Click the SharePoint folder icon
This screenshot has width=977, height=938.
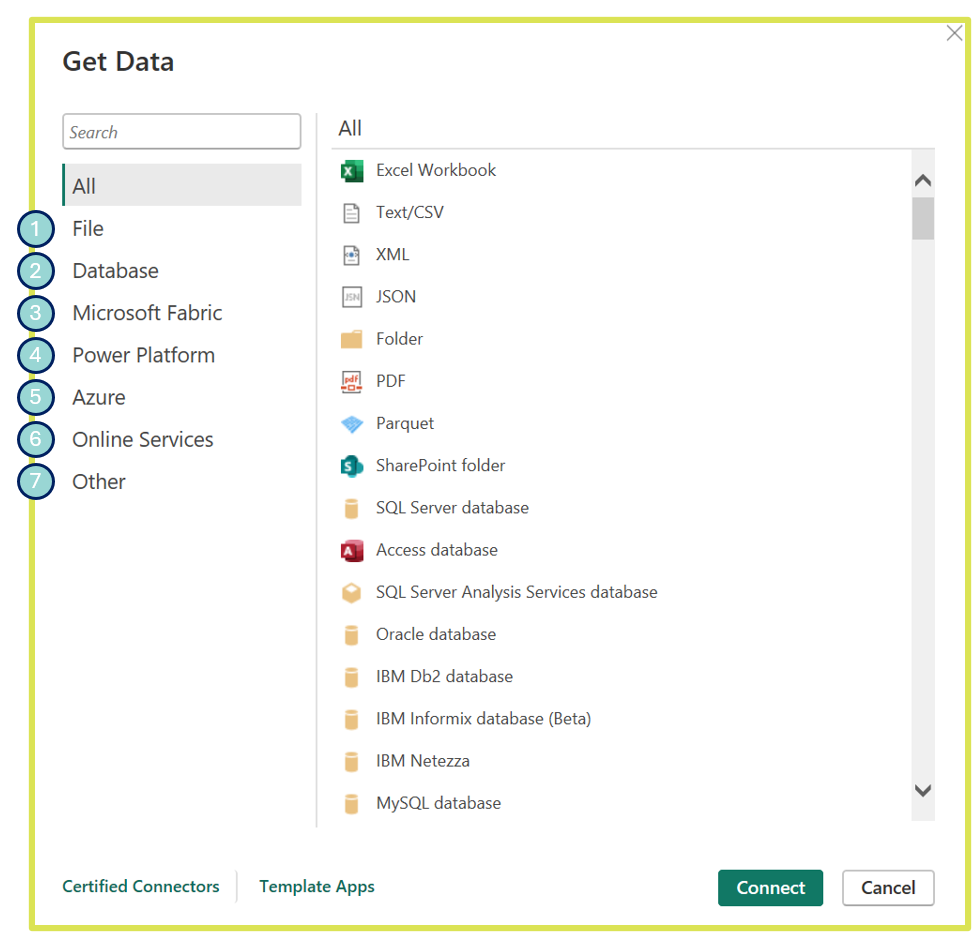pos(351,466)
